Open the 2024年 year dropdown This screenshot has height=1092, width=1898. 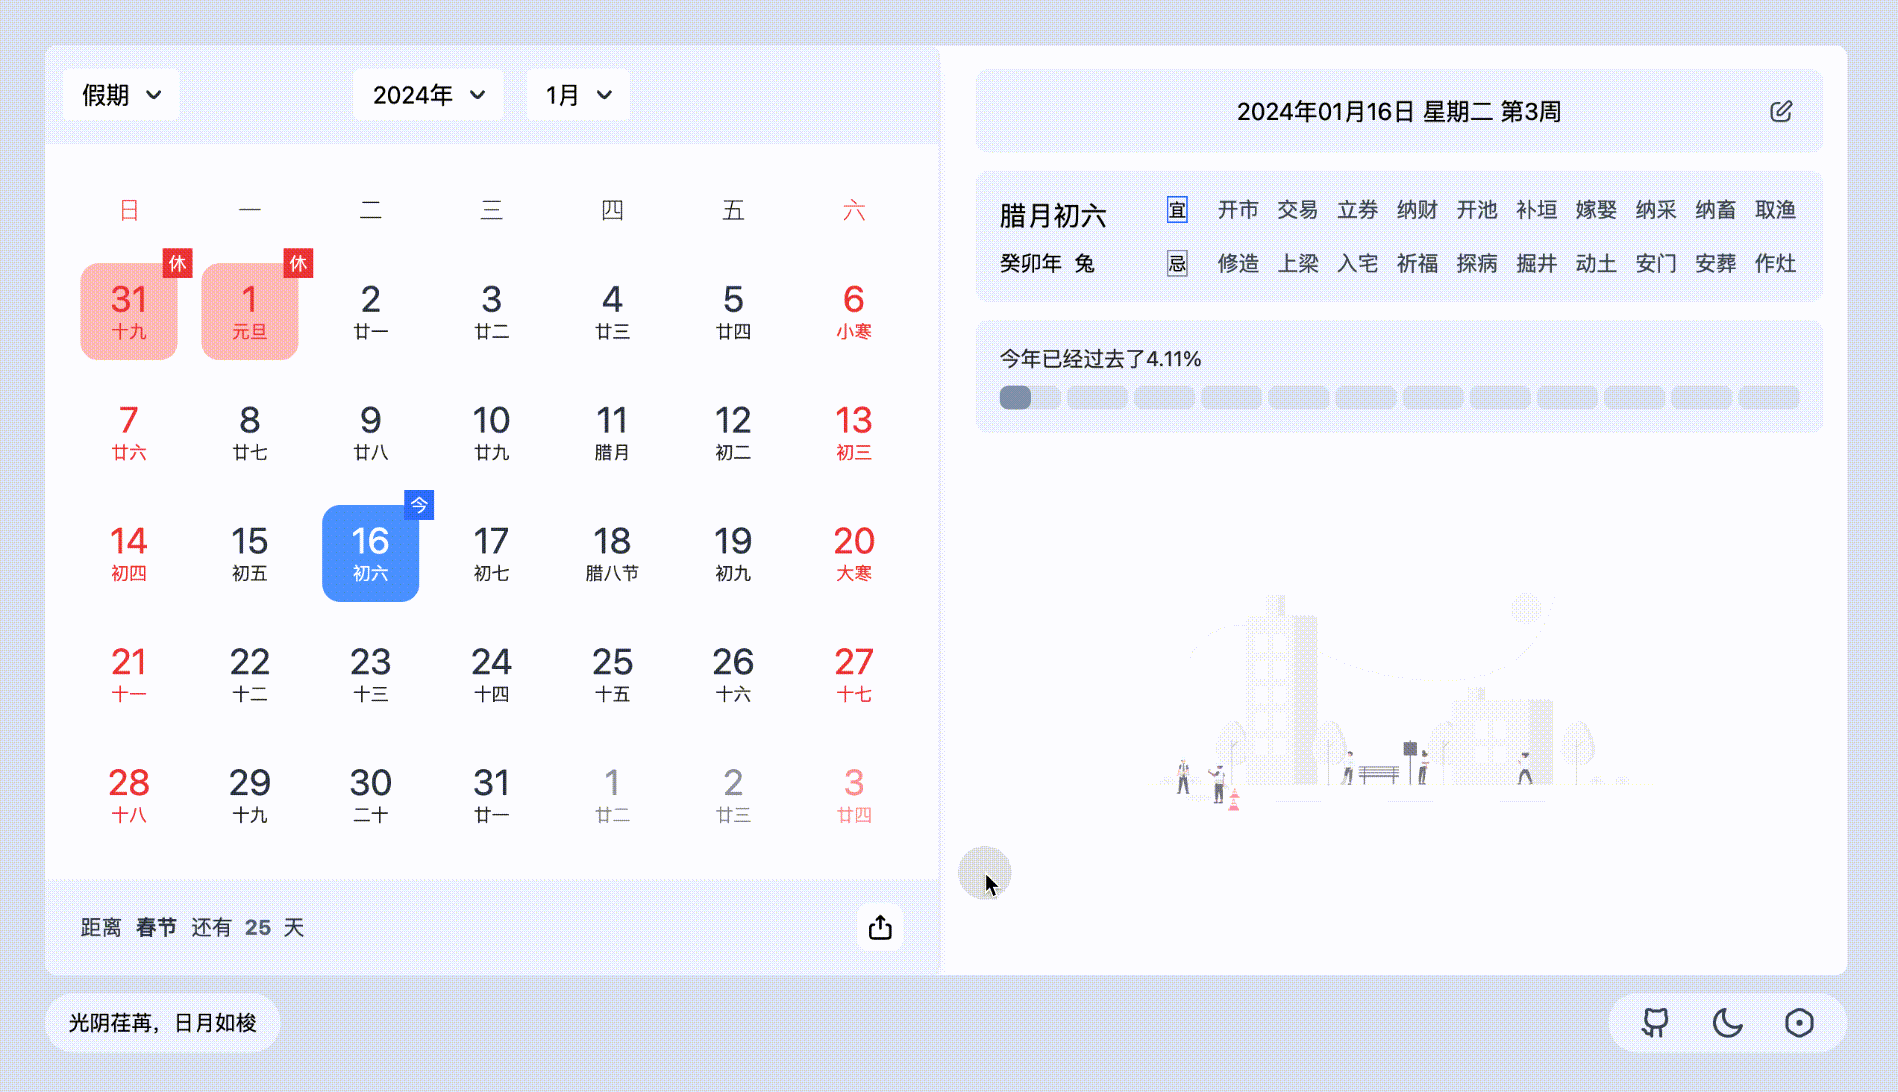428,95
